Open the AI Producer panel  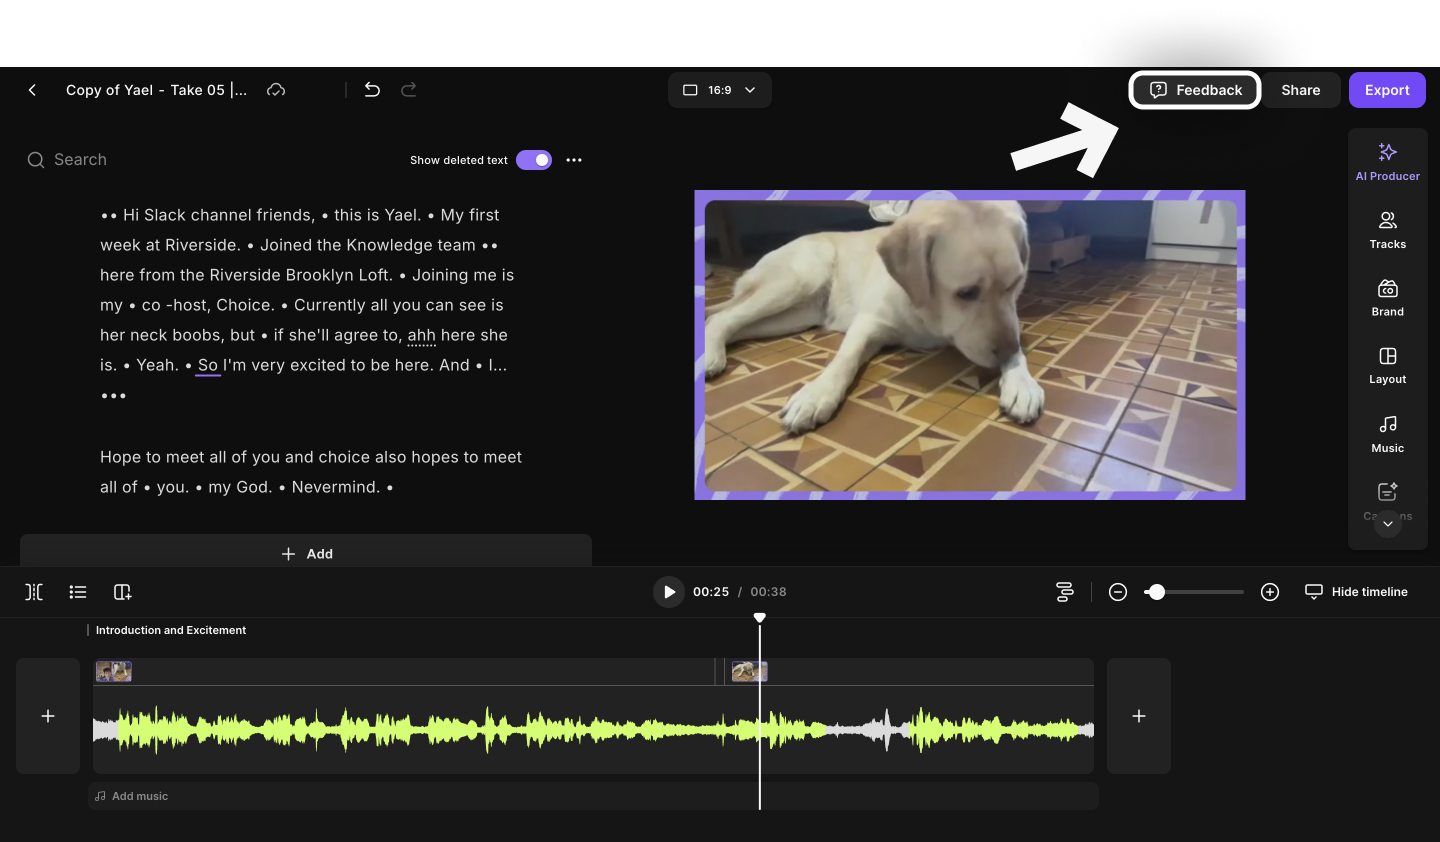tap(1387, 161)
